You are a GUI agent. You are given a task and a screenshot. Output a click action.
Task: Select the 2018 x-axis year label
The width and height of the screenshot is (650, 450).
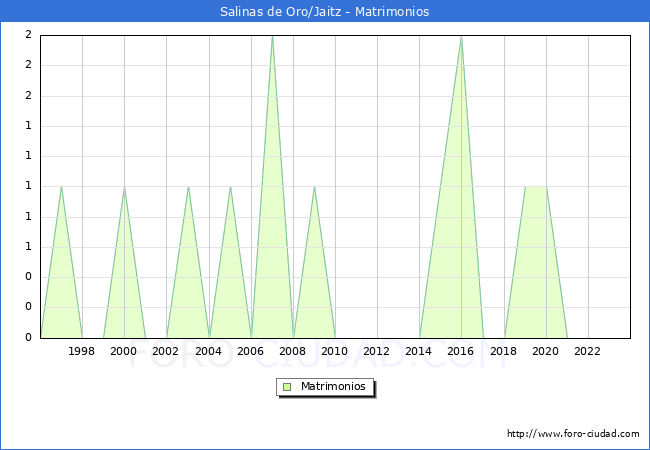click(503, 351)
